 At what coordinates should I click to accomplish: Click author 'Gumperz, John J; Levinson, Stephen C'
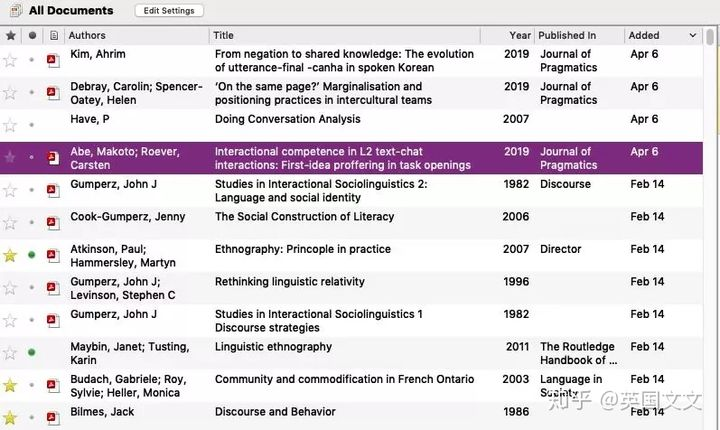click(x=123, y=288)
